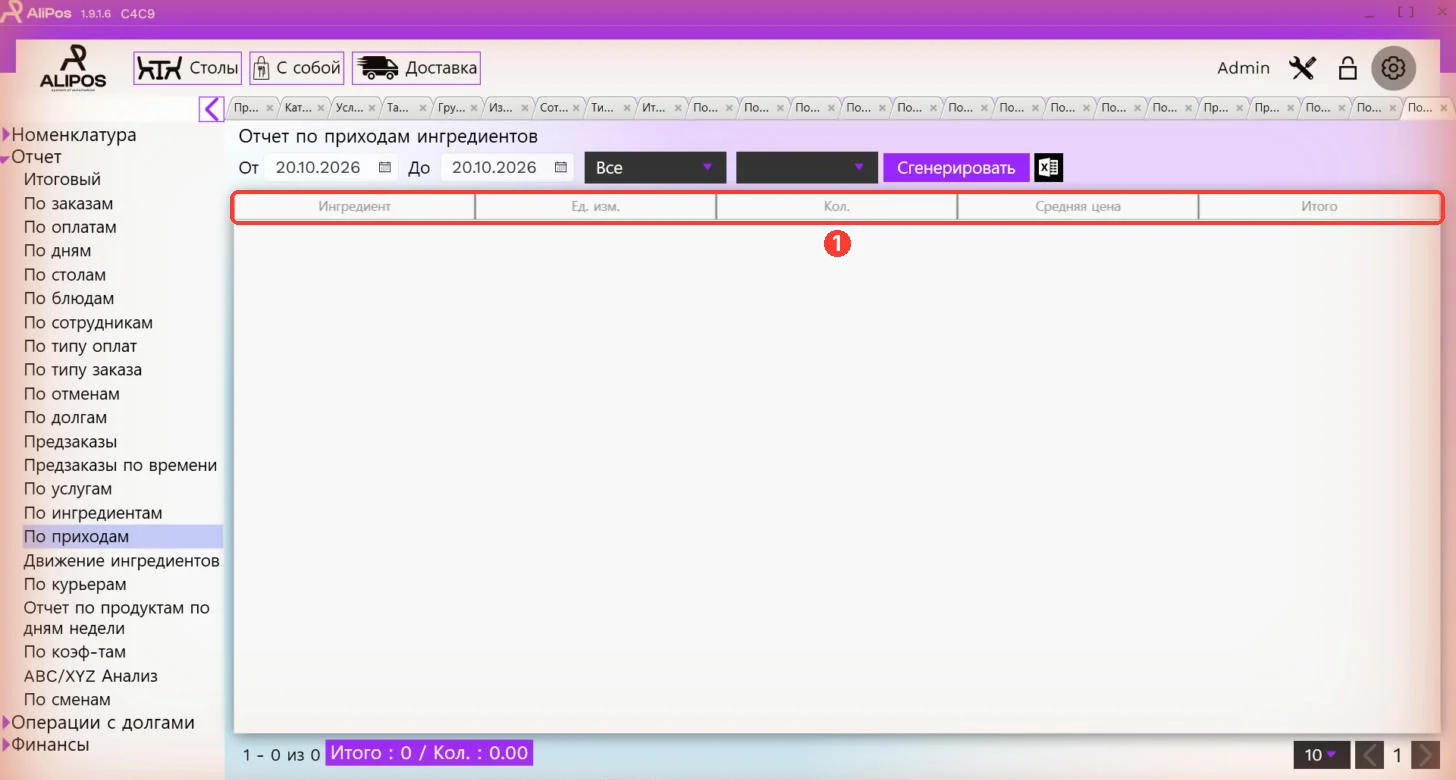Open the Доставка delivery mode
This screenshot has height=780, width=1456.
coord(416,68)
